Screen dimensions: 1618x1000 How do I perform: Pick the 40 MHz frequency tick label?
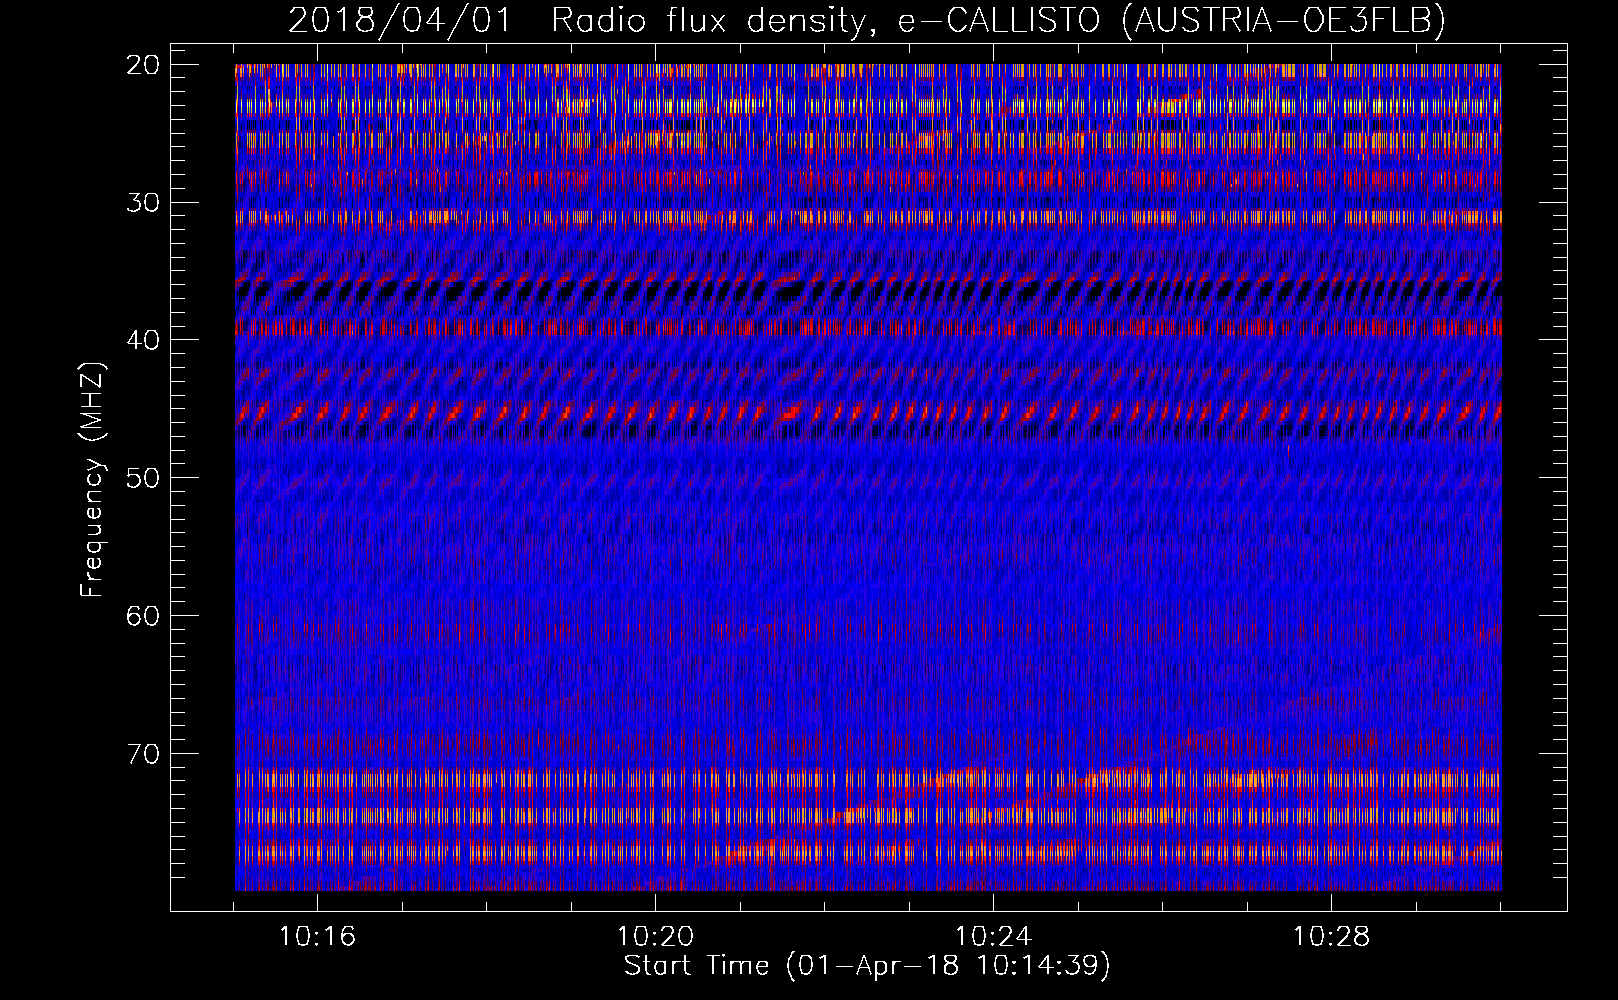tap(144, 340)
